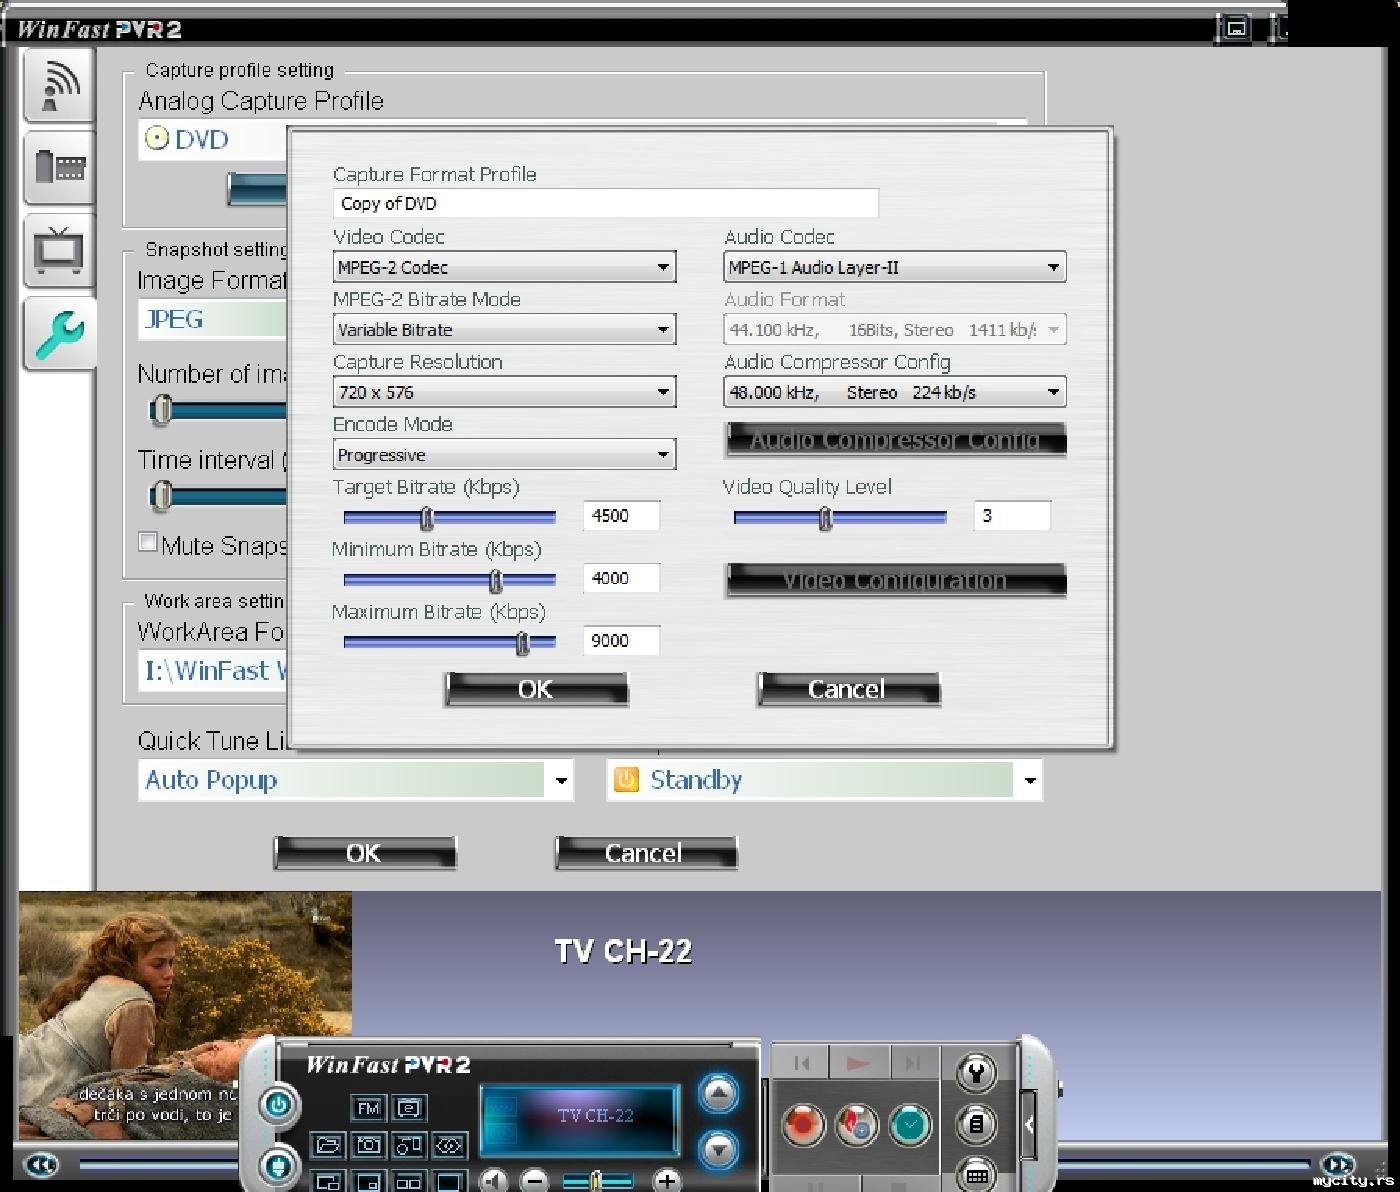Image resolution: width=1400 pixels, height=1192 pixels.
Task: Edit the Capture Format Profile name field
Action: point(606,203)
